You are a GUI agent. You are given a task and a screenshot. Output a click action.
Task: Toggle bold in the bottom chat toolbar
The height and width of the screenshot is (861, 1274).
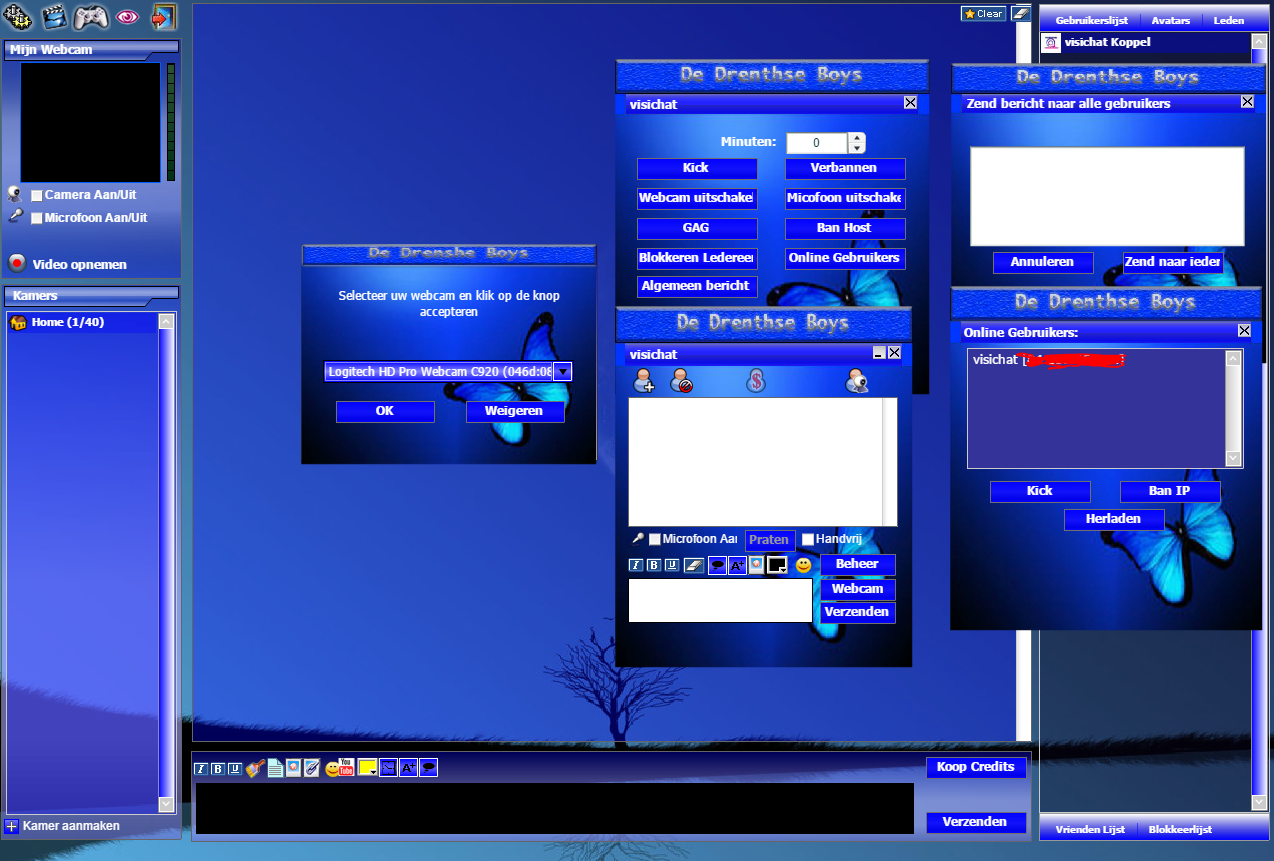[x=218, y=768]
